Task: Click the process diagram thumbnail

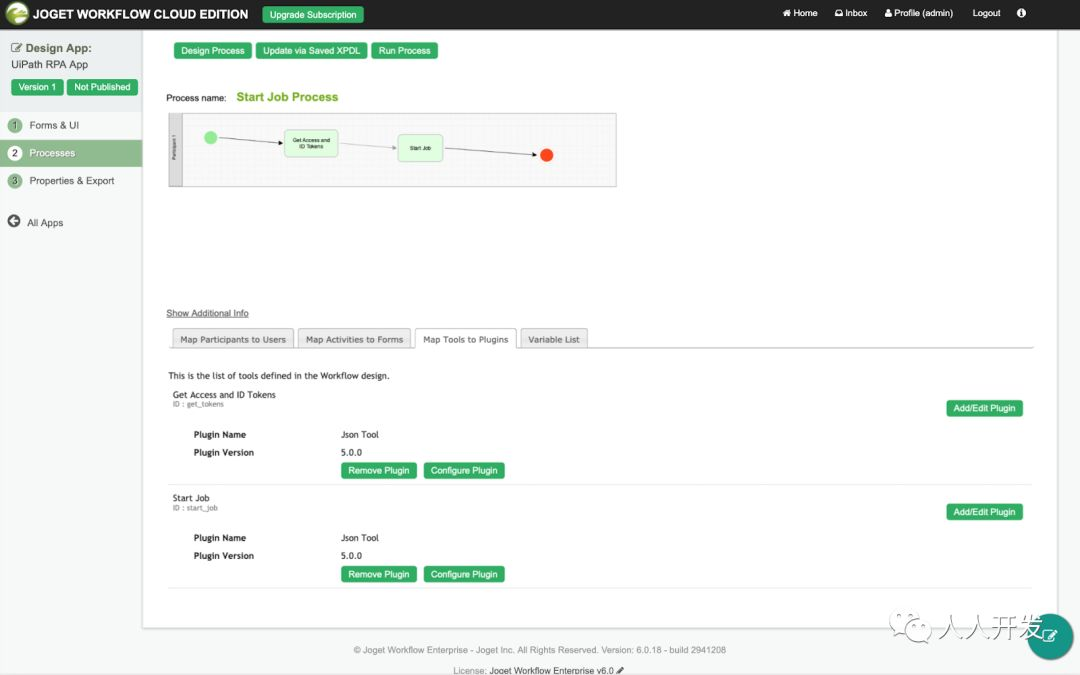Action: (393, 150)
